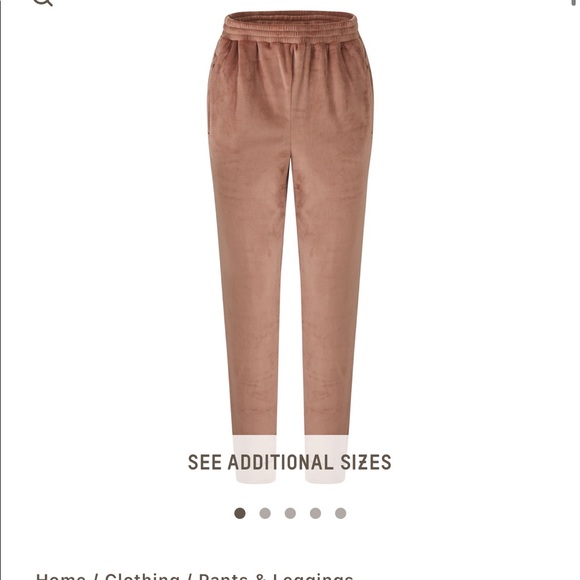Click the left side pocket of the pants

[x=212, y=92]
